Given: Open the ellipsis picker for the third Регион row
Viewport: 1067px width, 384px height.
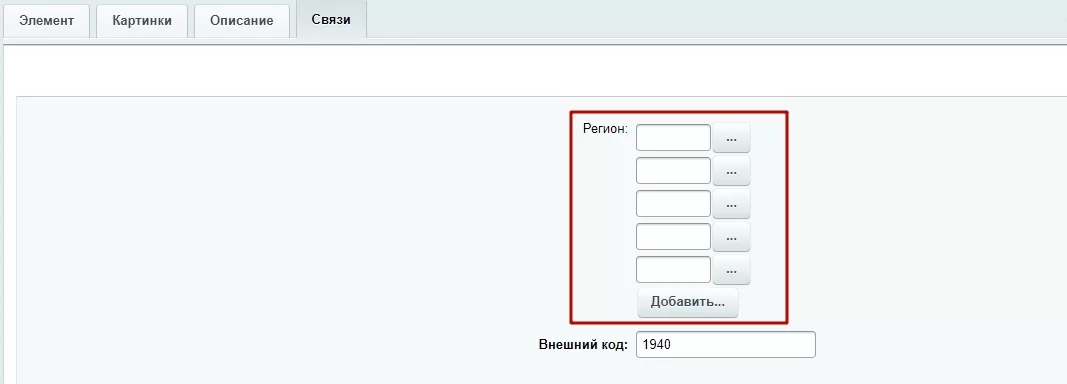Looking at the screenshot, I should pyautogui.click(x=732, y=204).
